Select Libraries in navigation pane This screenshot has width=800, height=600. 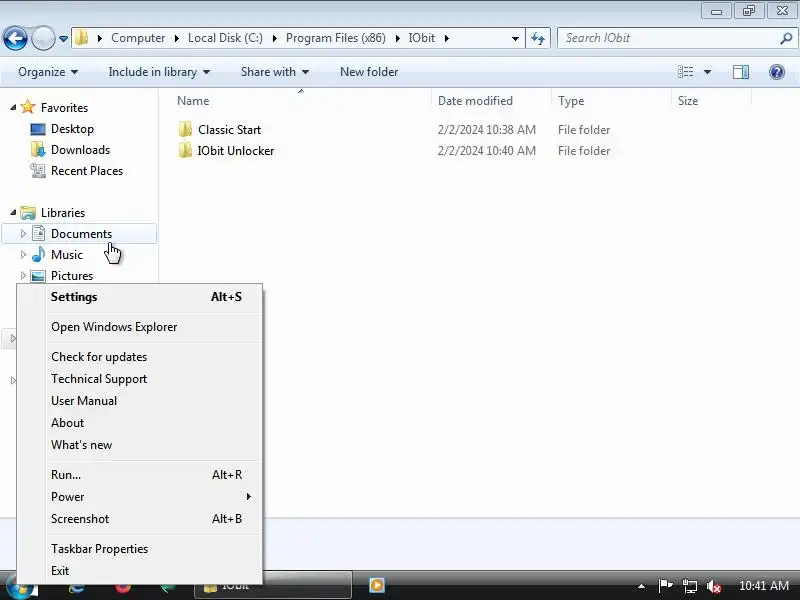(63, 213)
